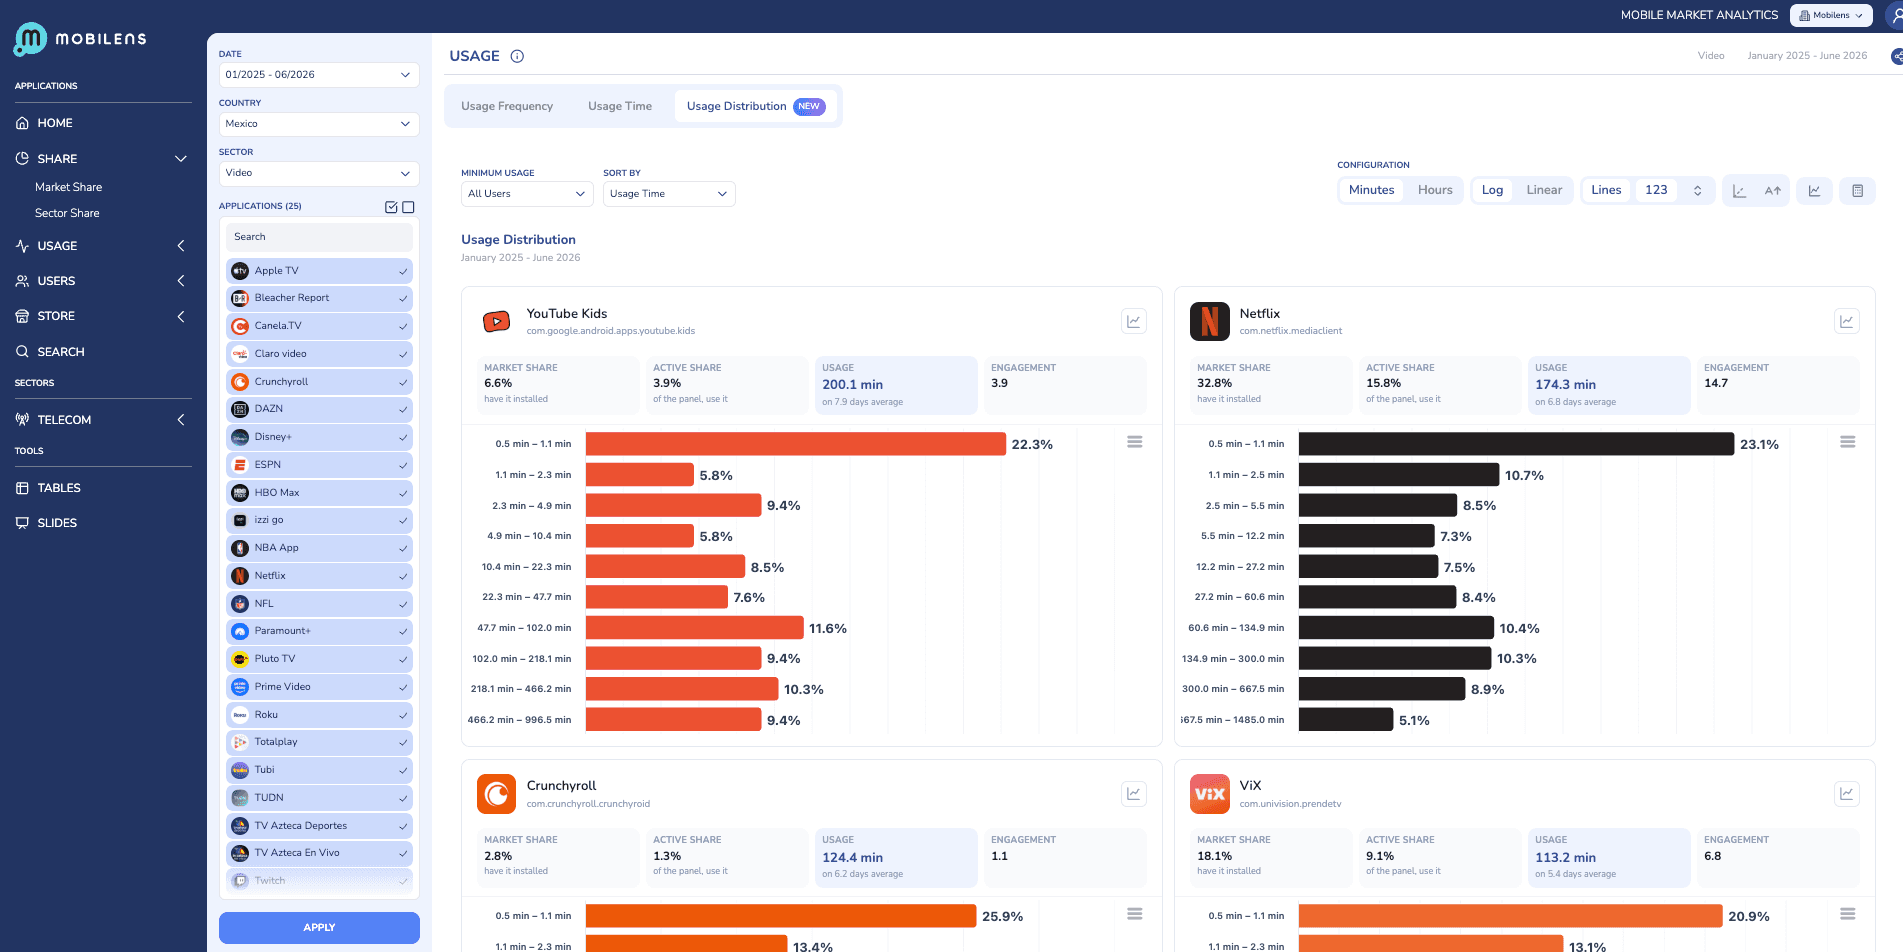Select the 123 value labels option
This screenshot has width=1903, height=952.
[x=1656, y=190]
